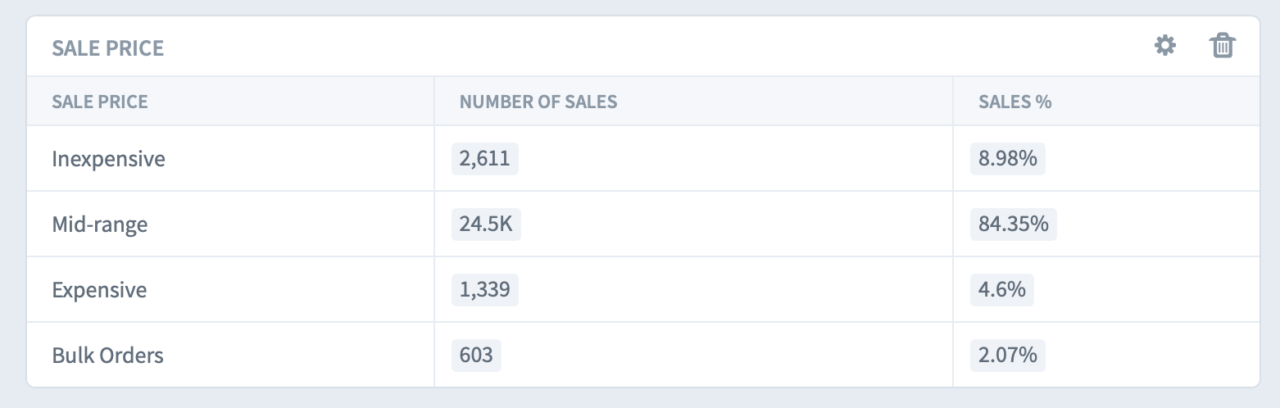
Task: Click the 8.98% percentage badge
Action: (x=1007, y=159)
